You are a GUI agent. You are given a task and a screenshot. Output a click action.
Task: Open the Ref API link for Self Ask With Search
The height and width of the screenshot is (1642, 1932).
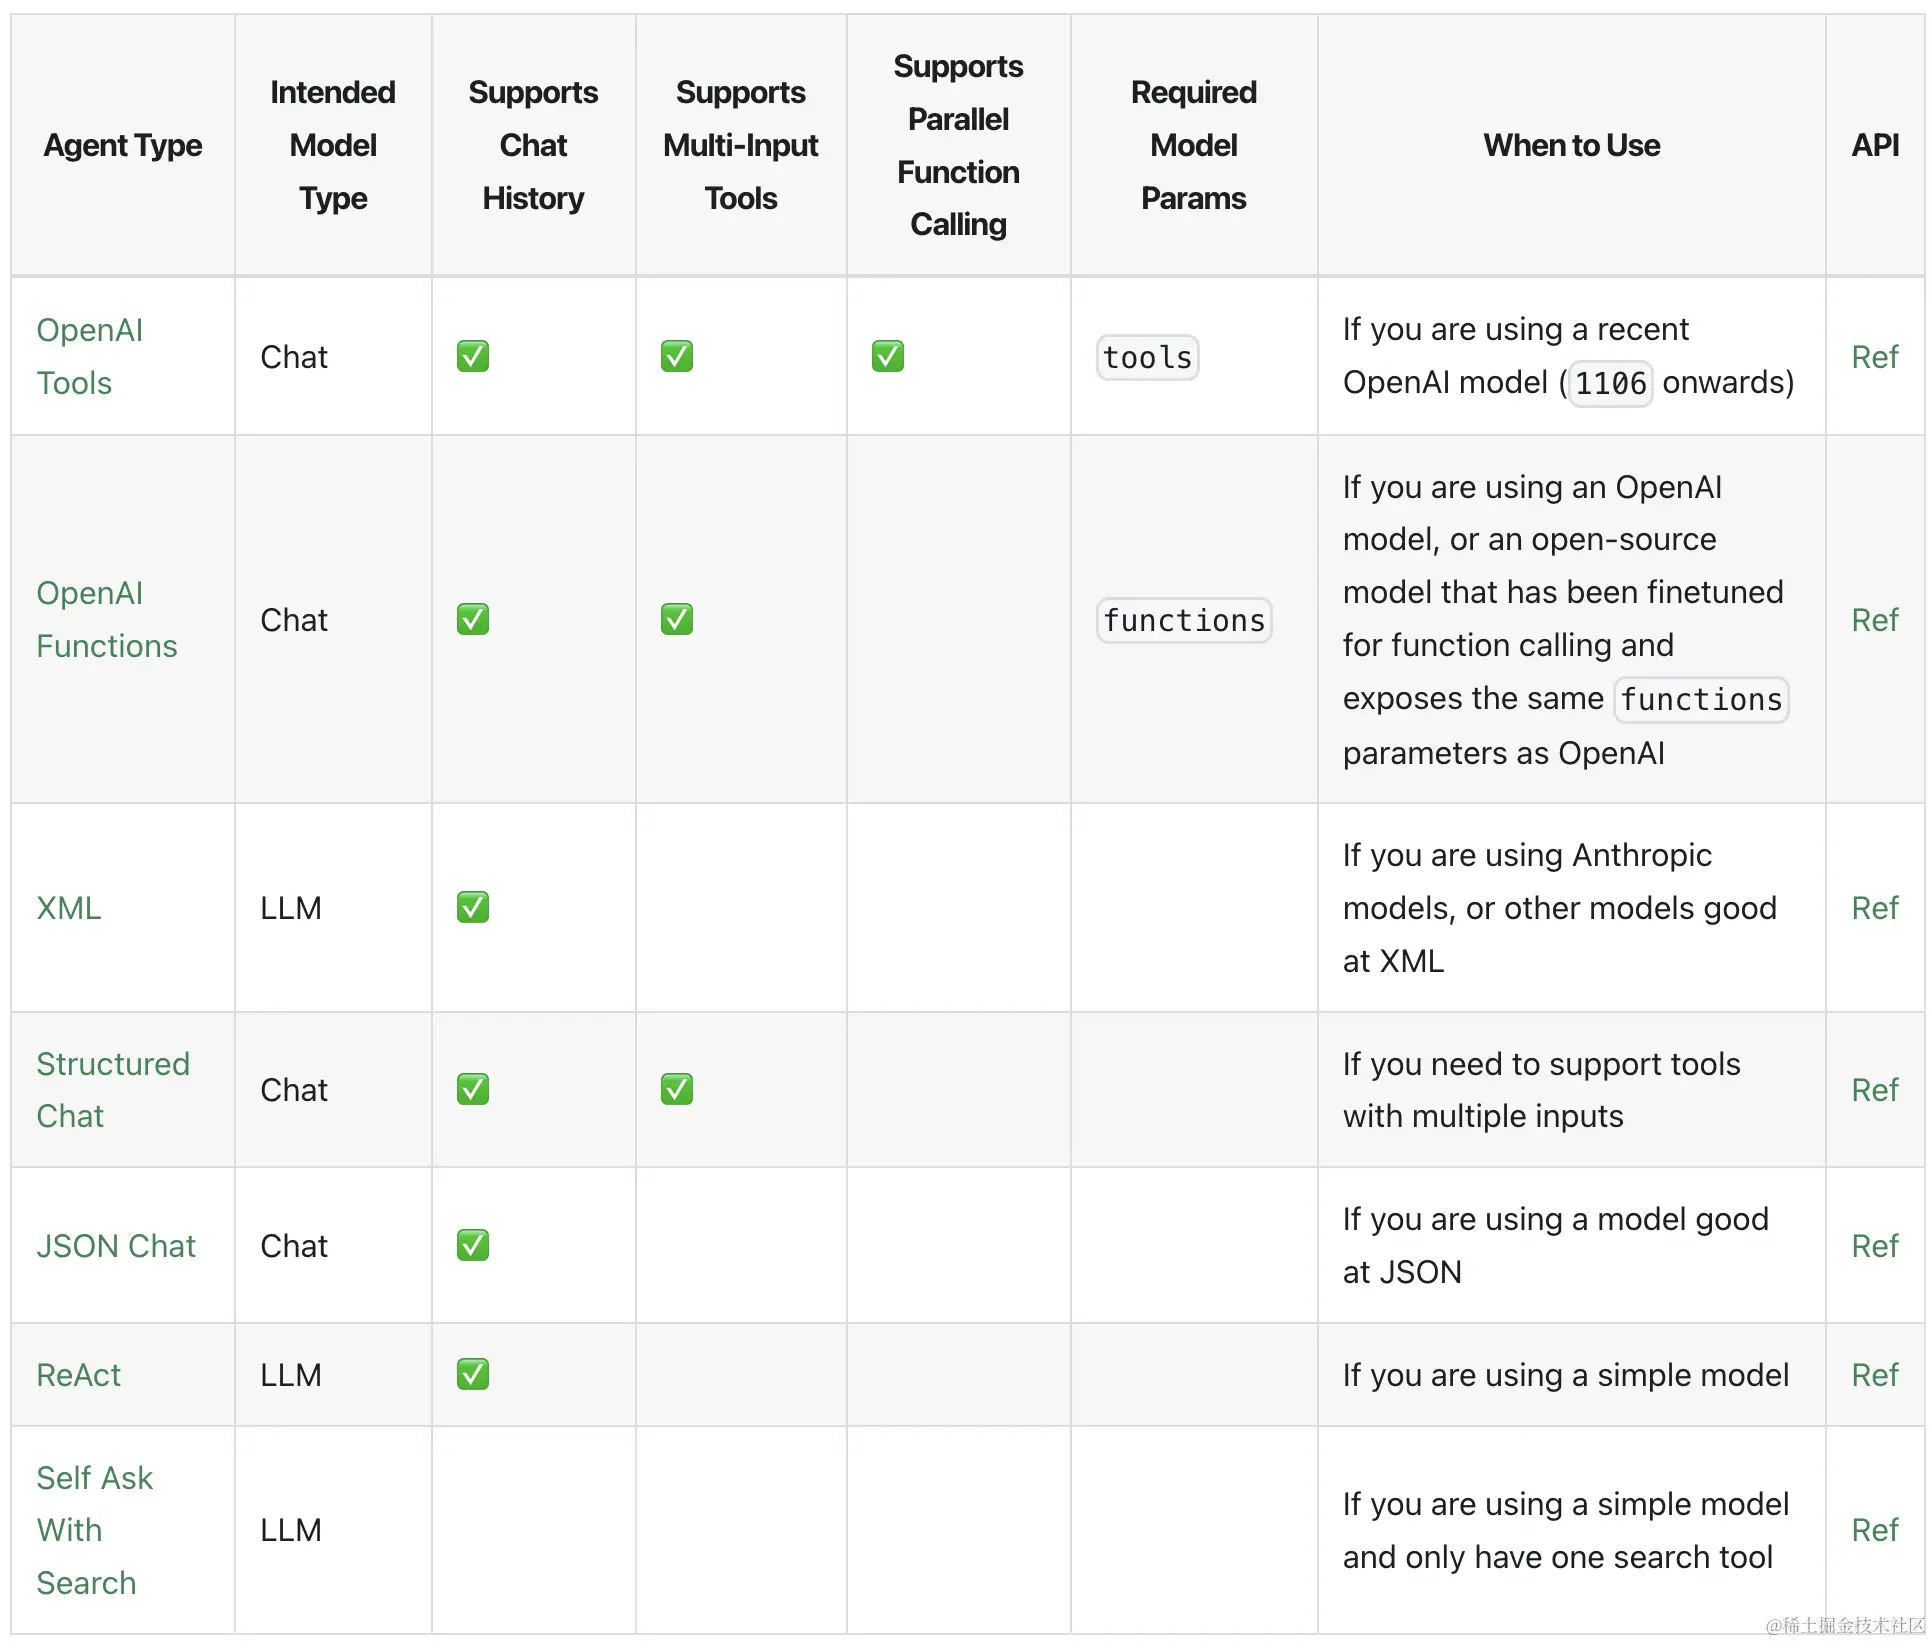coord(1874,1530)
